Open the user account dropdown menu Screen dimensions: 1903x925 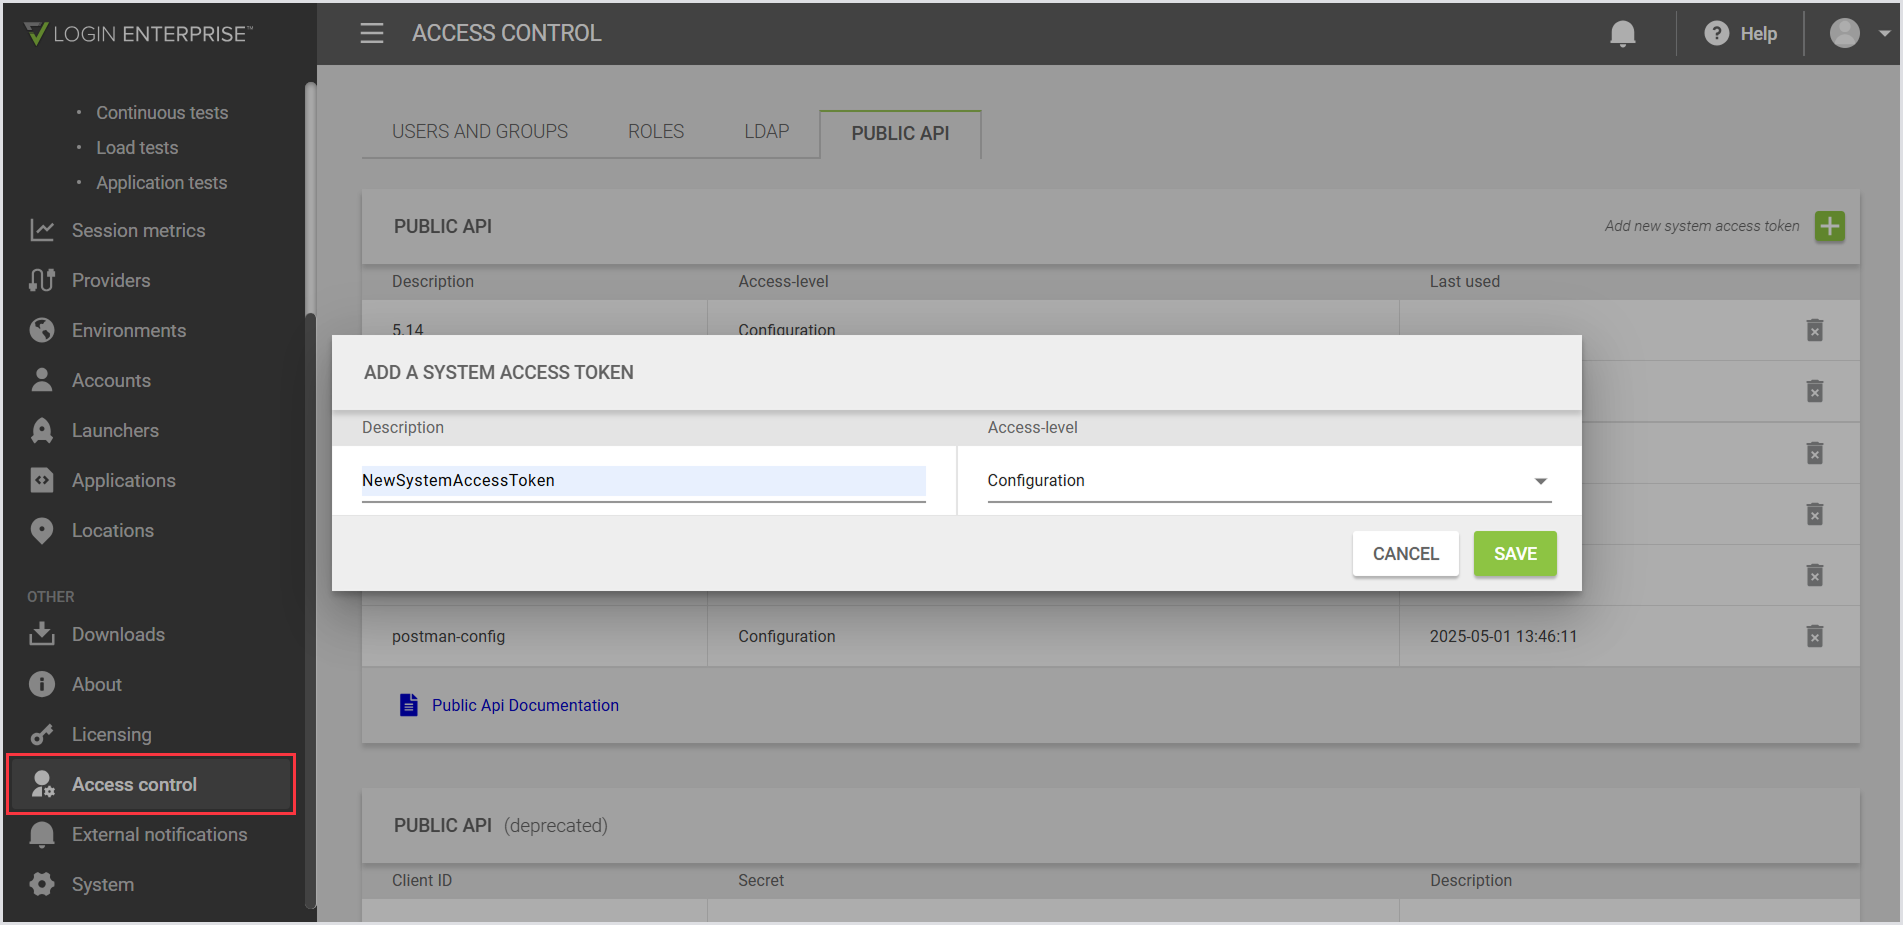[1859, 34]
